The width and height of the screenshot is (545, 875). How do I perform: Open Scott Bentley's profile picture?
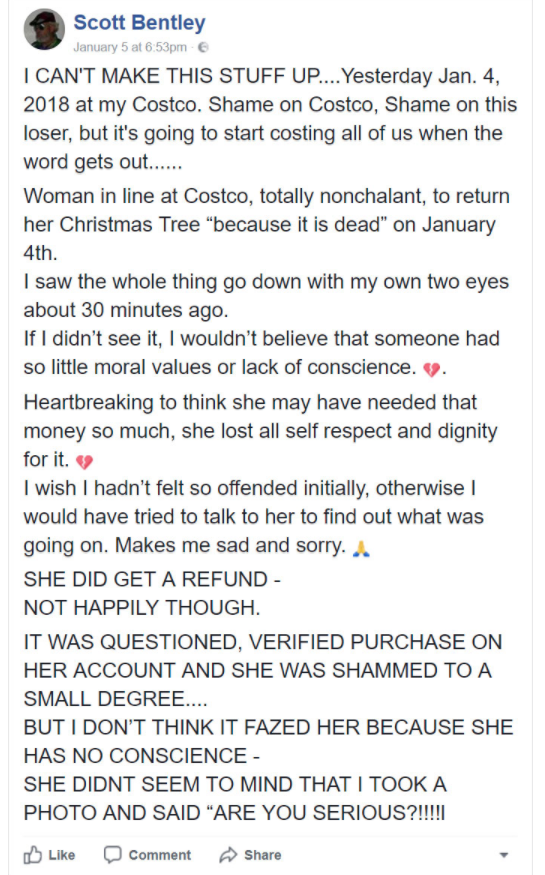point(44,29)
